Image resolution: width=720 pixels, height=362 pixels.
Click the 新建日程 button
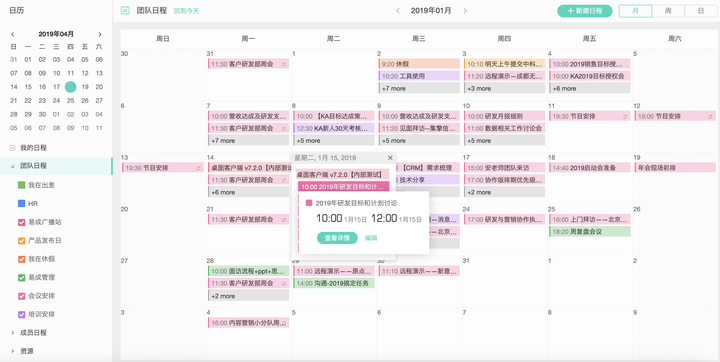pos(585,11)
